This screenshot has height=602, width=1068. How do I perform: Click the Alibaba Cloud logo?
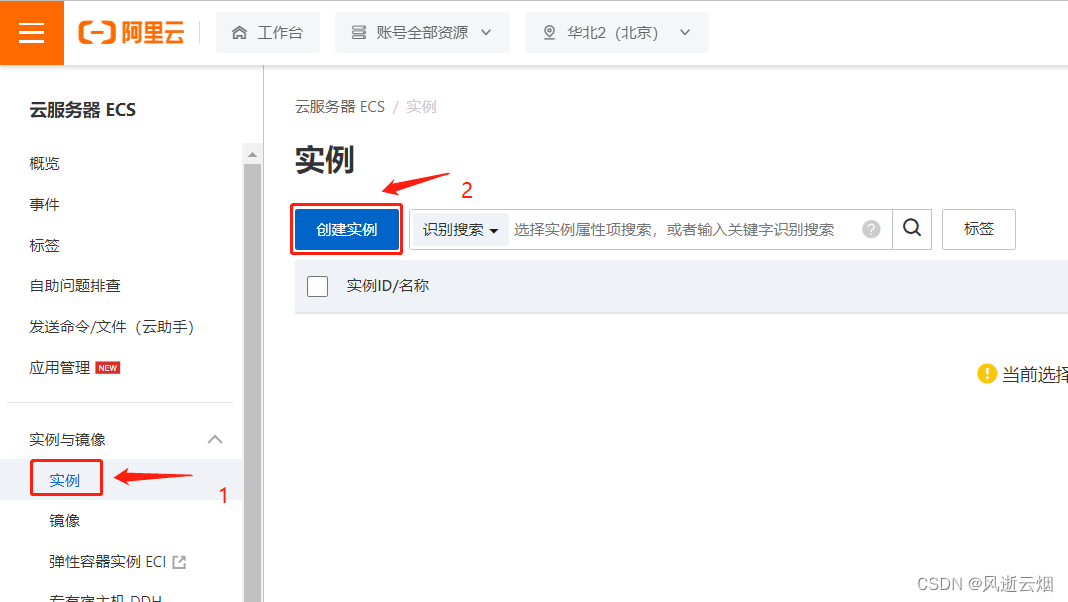click(x=131, y=33)
